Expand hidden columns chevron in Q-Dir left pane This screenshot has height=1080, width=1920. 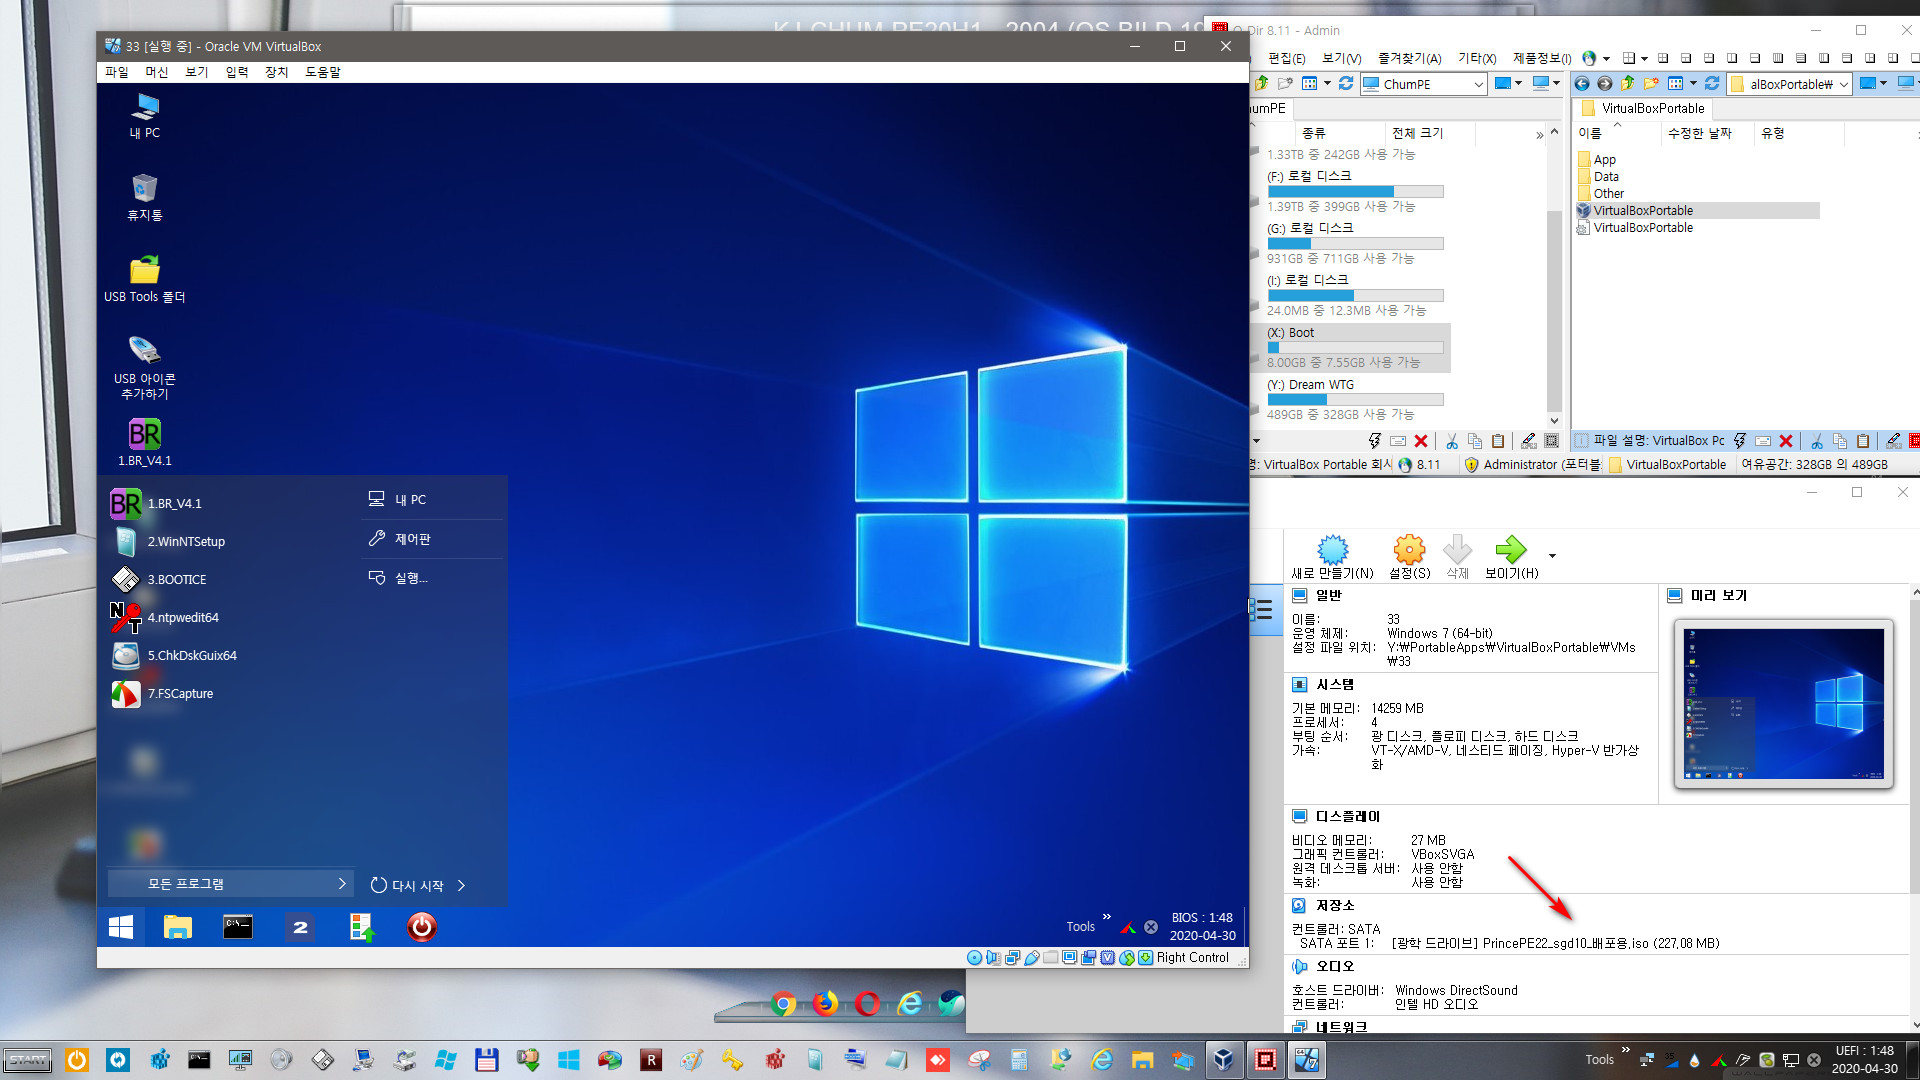[x=1539, y=135]
